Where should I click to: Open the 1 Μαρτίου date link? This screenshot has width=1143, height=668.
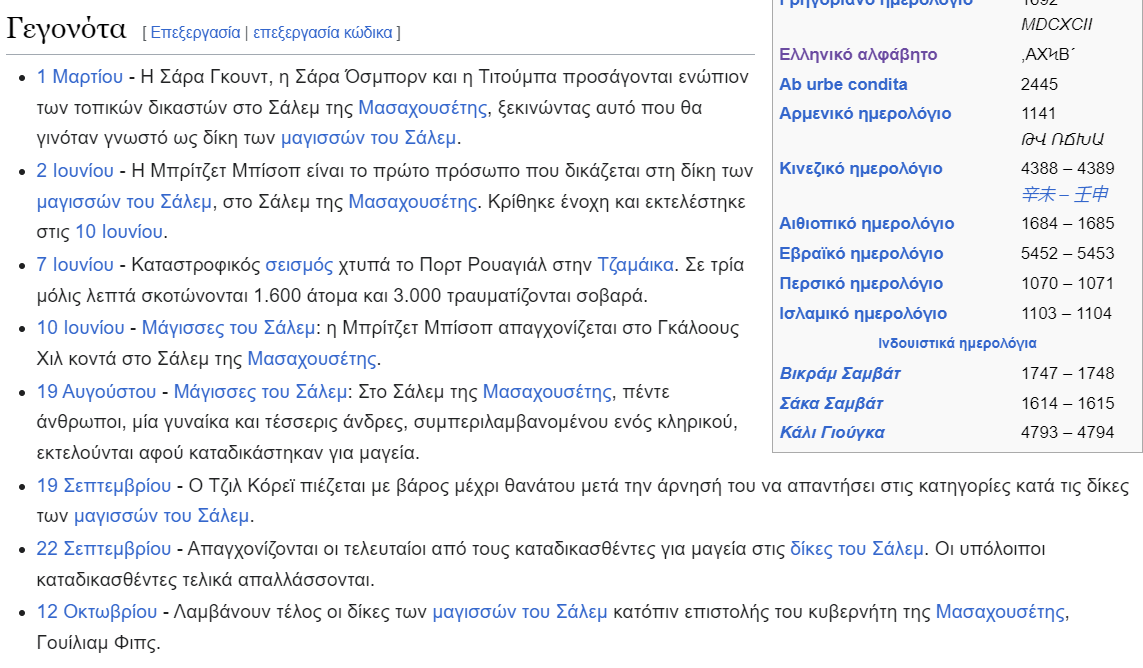80,77
